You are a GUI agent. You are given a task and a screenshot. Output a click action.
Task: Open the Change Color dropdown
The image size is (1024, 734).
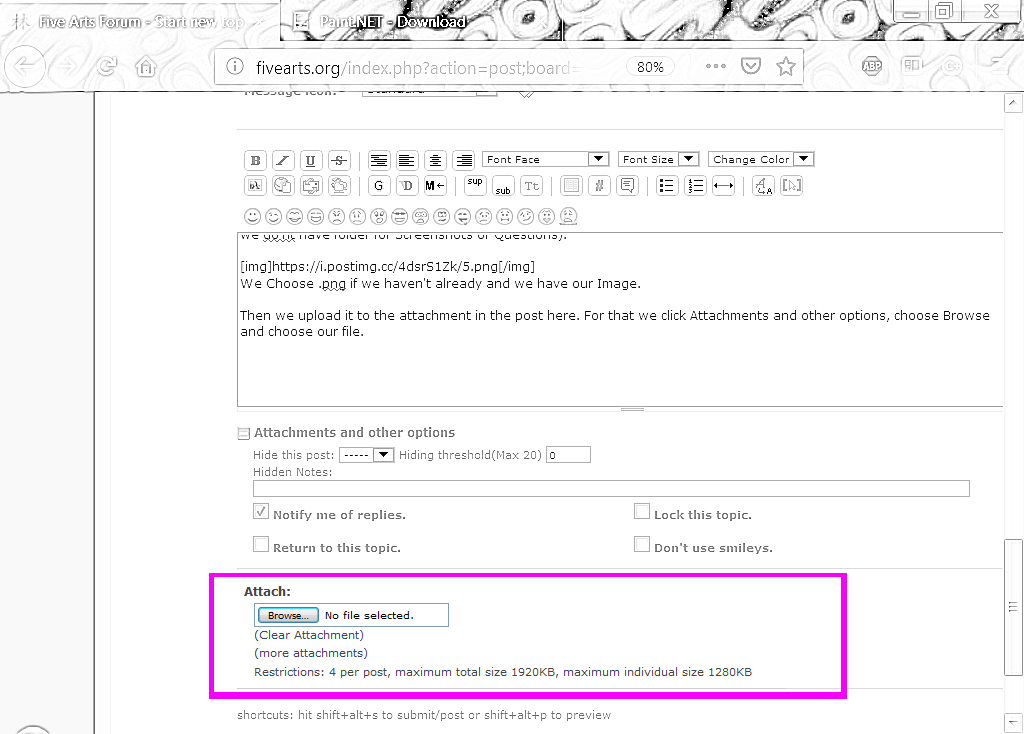(761, 159)
